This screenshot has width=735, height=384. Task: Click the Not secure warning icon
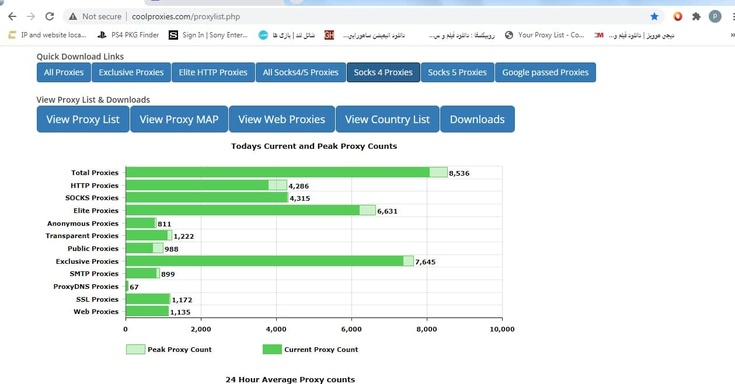pyautogui.click(x=73, y=16)
